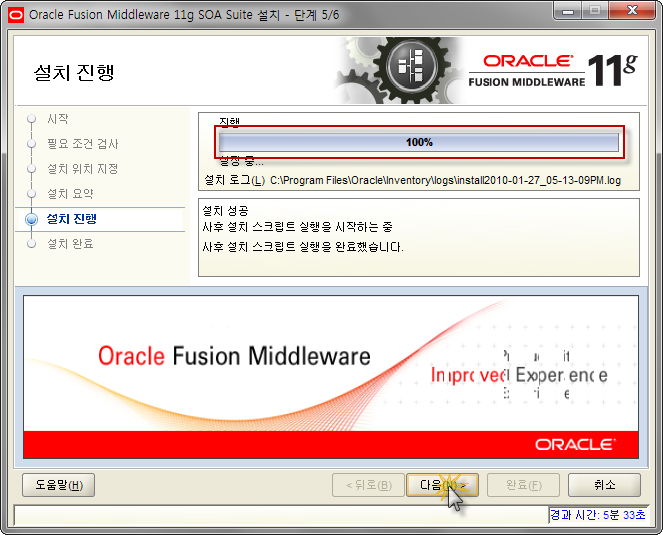Click the 100% progress bar
Viewport: 663px width, 535px height.
coord(419,142)
